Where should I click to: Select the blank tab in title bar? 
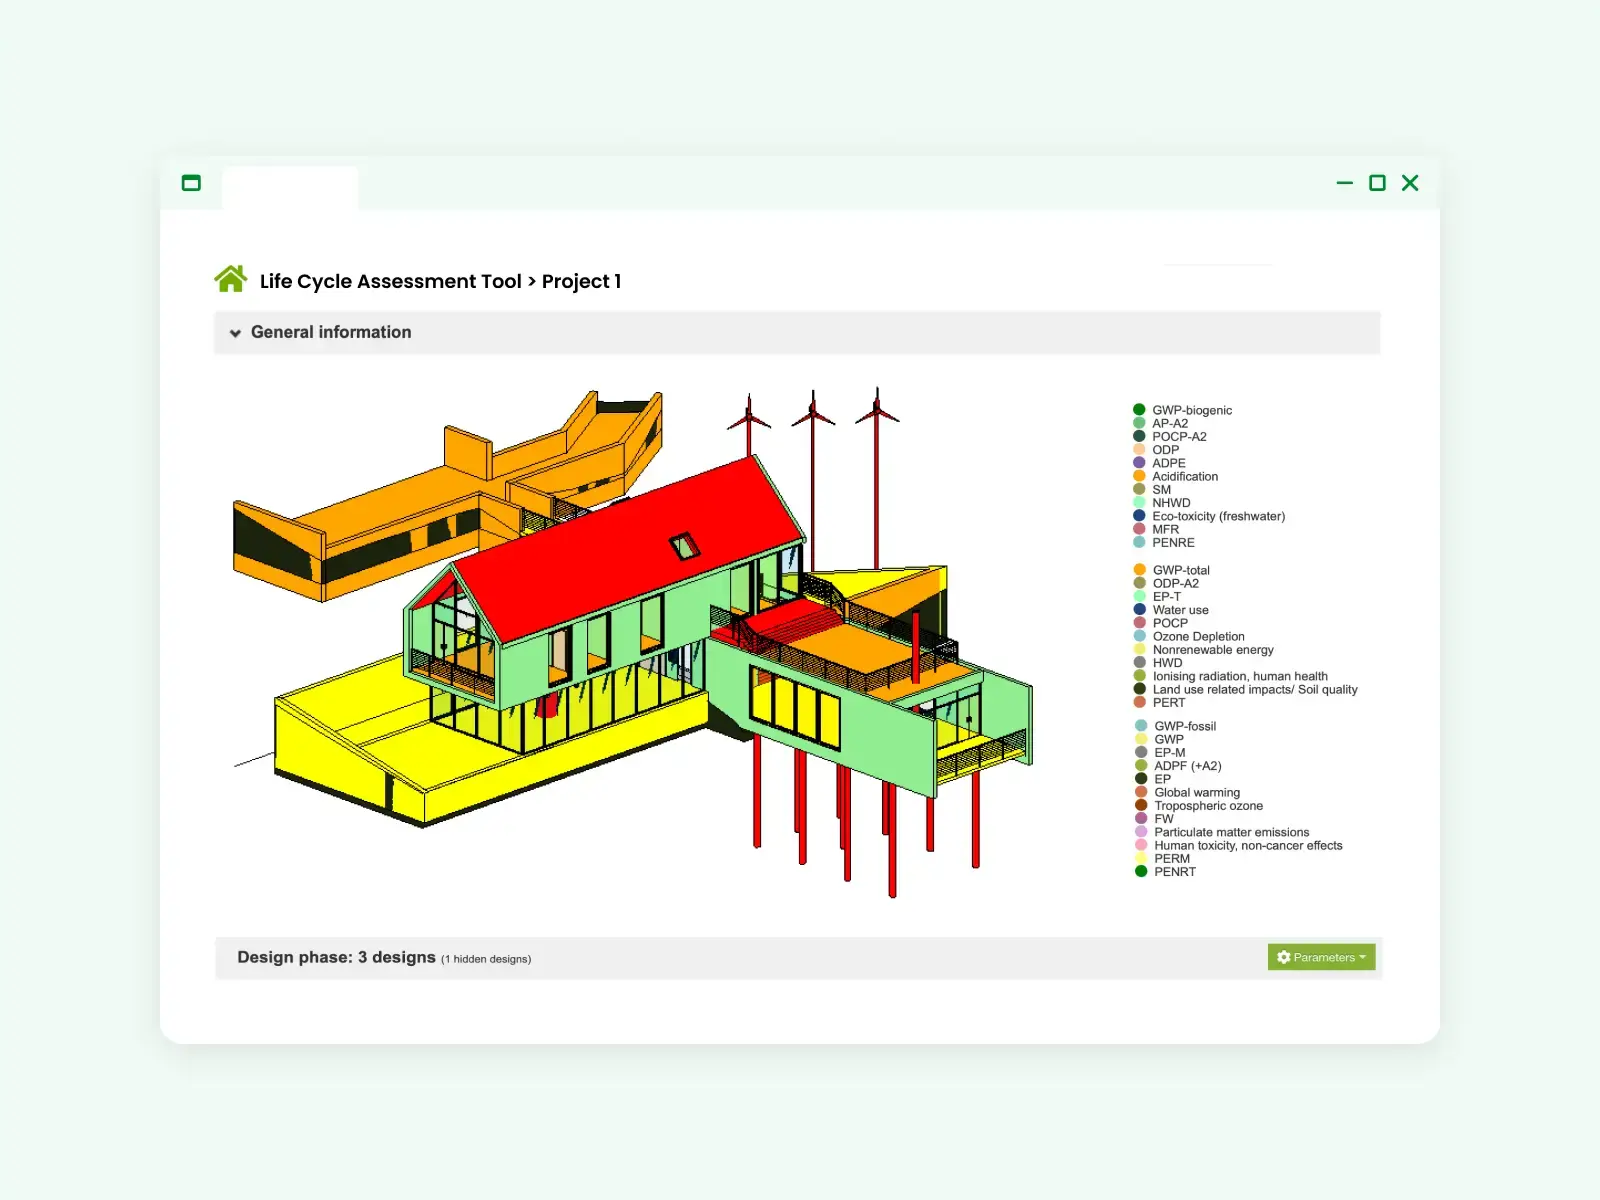290,188
